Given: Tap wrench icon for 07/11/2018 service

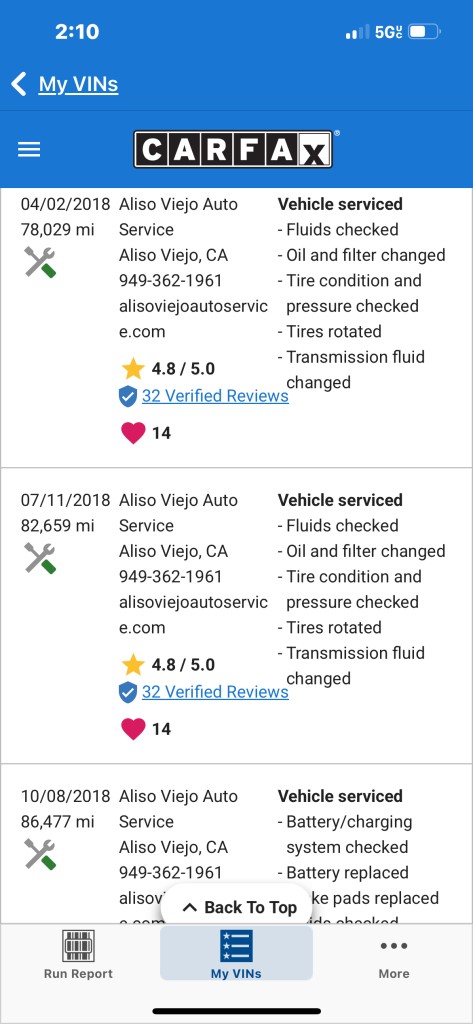Looking at the screenshot, I should point(40,558).
